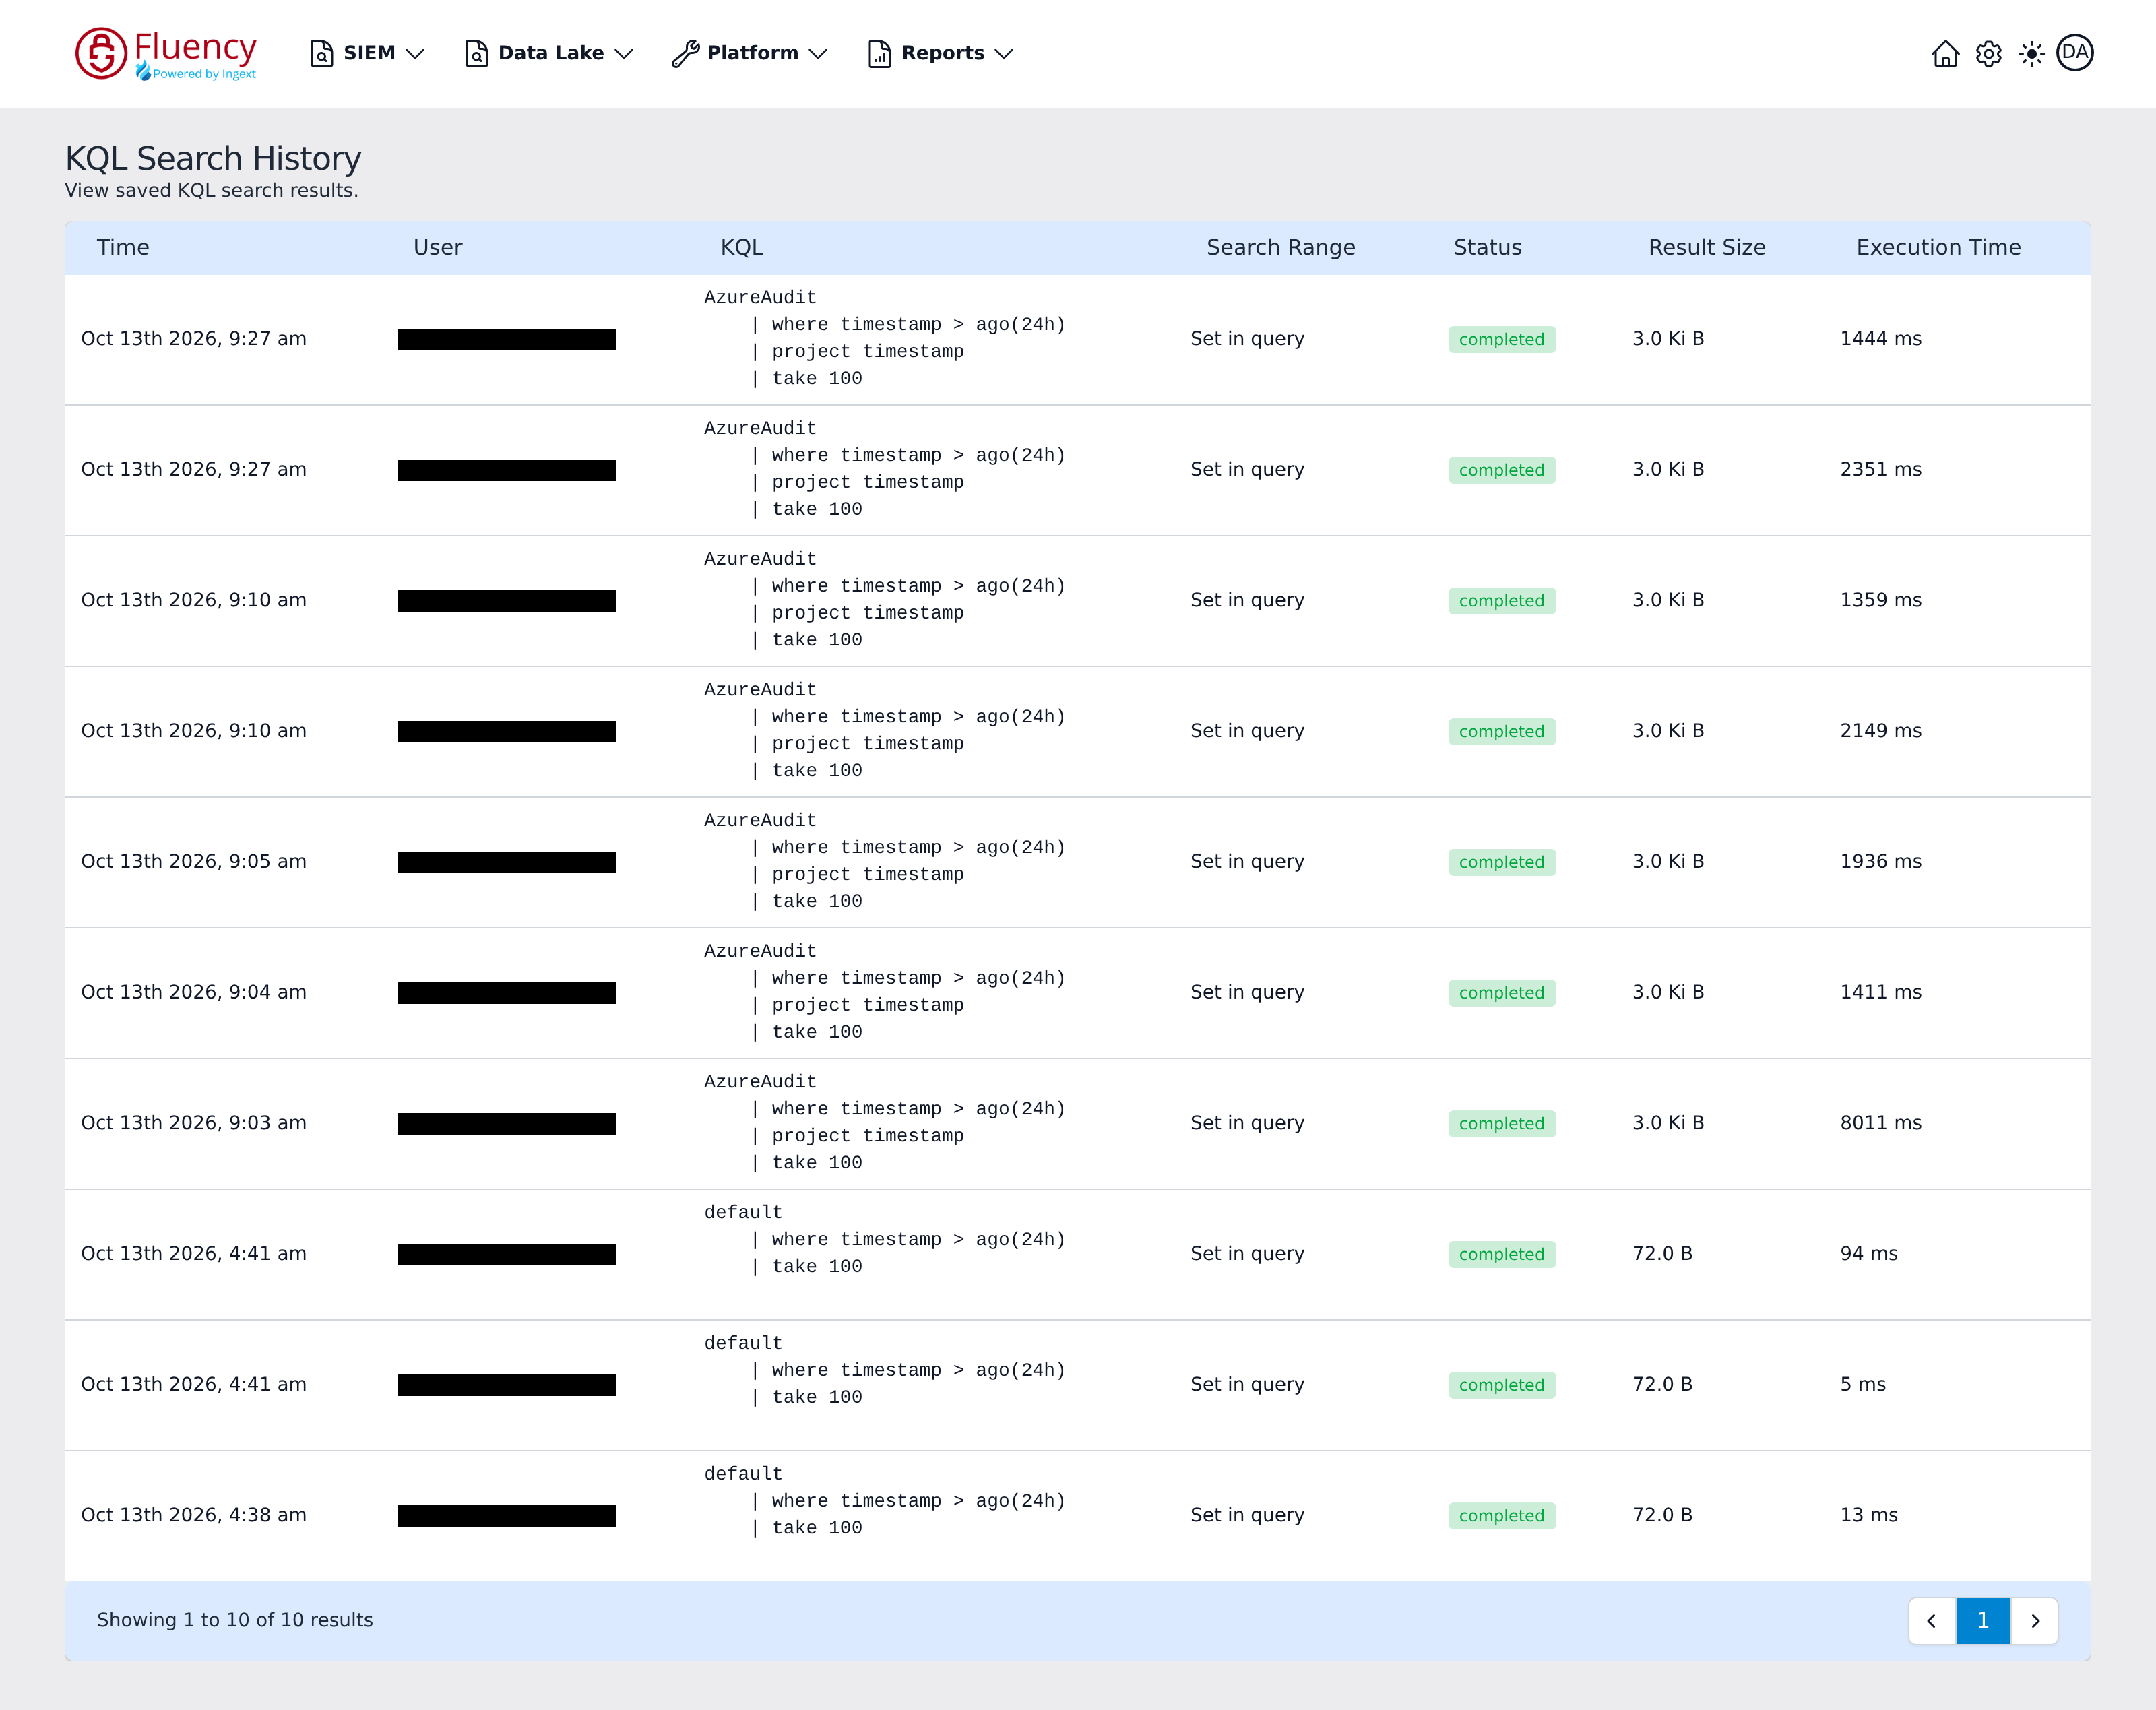The image size is (2156, 1710).
Task: Open the Data Lake menu label
Action: coord(551,53)
